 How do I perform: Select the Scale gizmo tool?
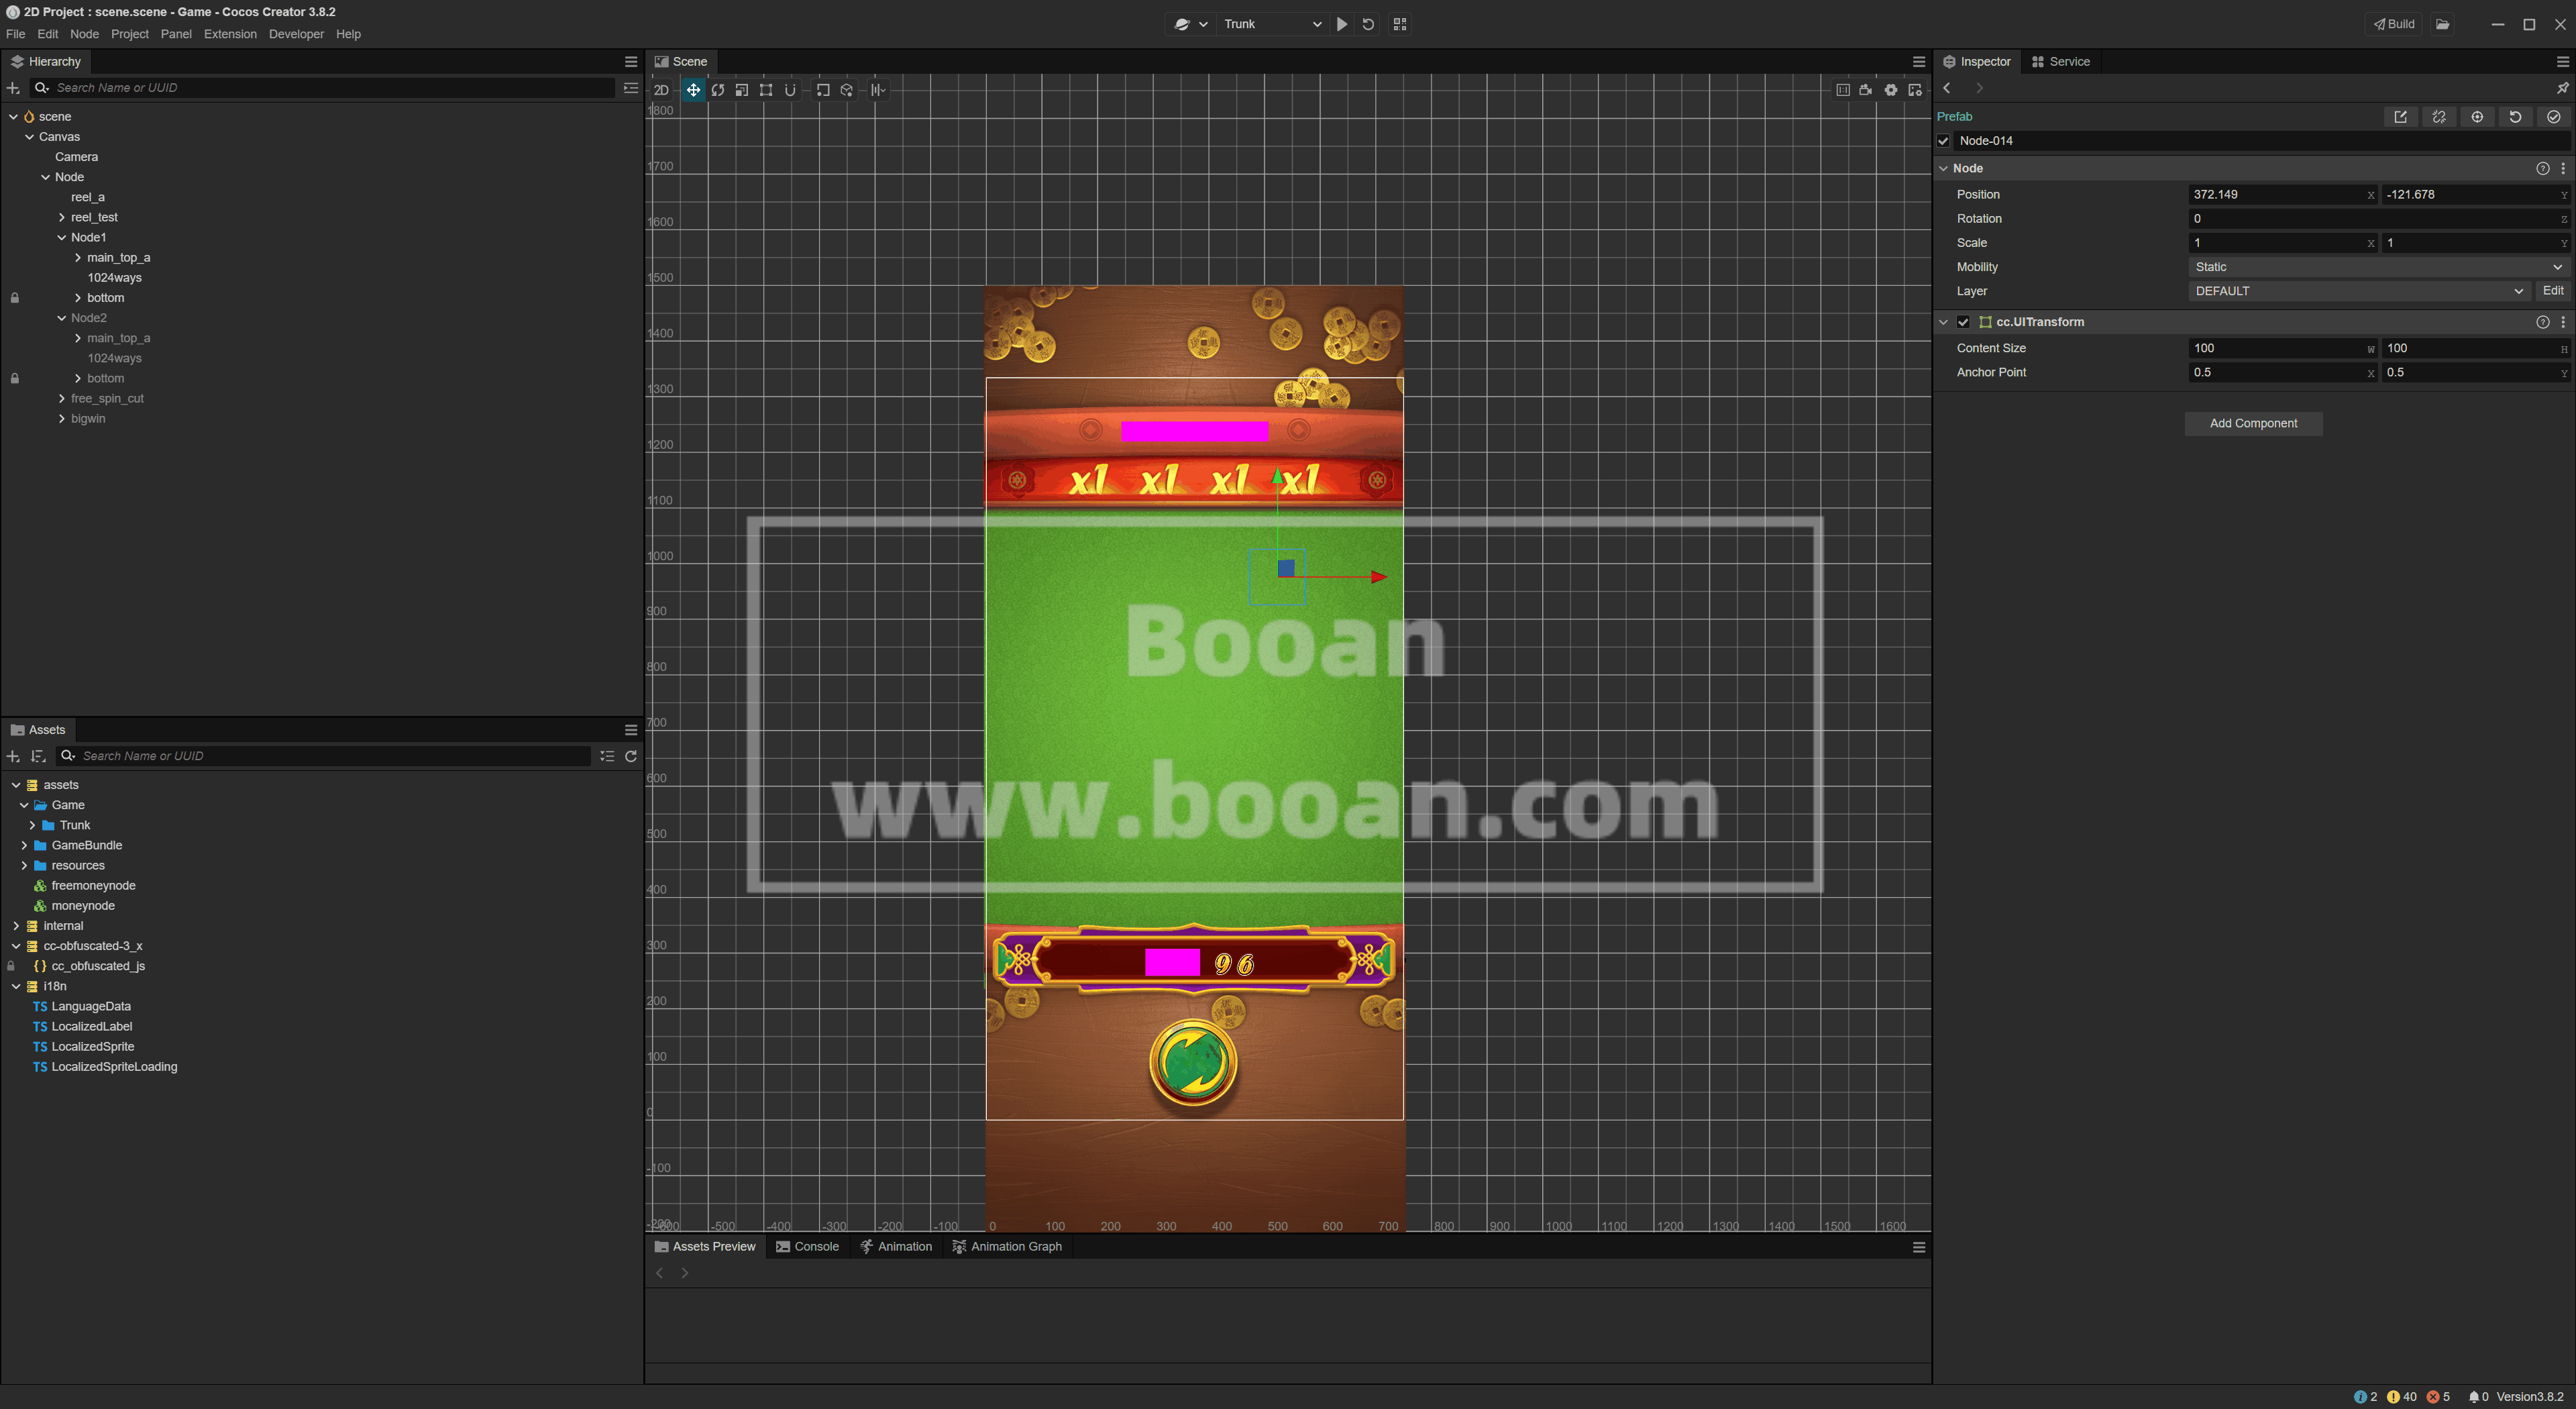pyautogui.click(x=742, y=90)
